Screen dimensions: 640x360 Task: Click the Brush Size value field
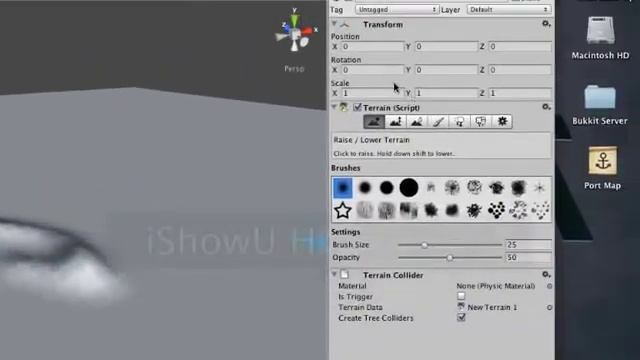pyautogui.click(x=529, y=244)
